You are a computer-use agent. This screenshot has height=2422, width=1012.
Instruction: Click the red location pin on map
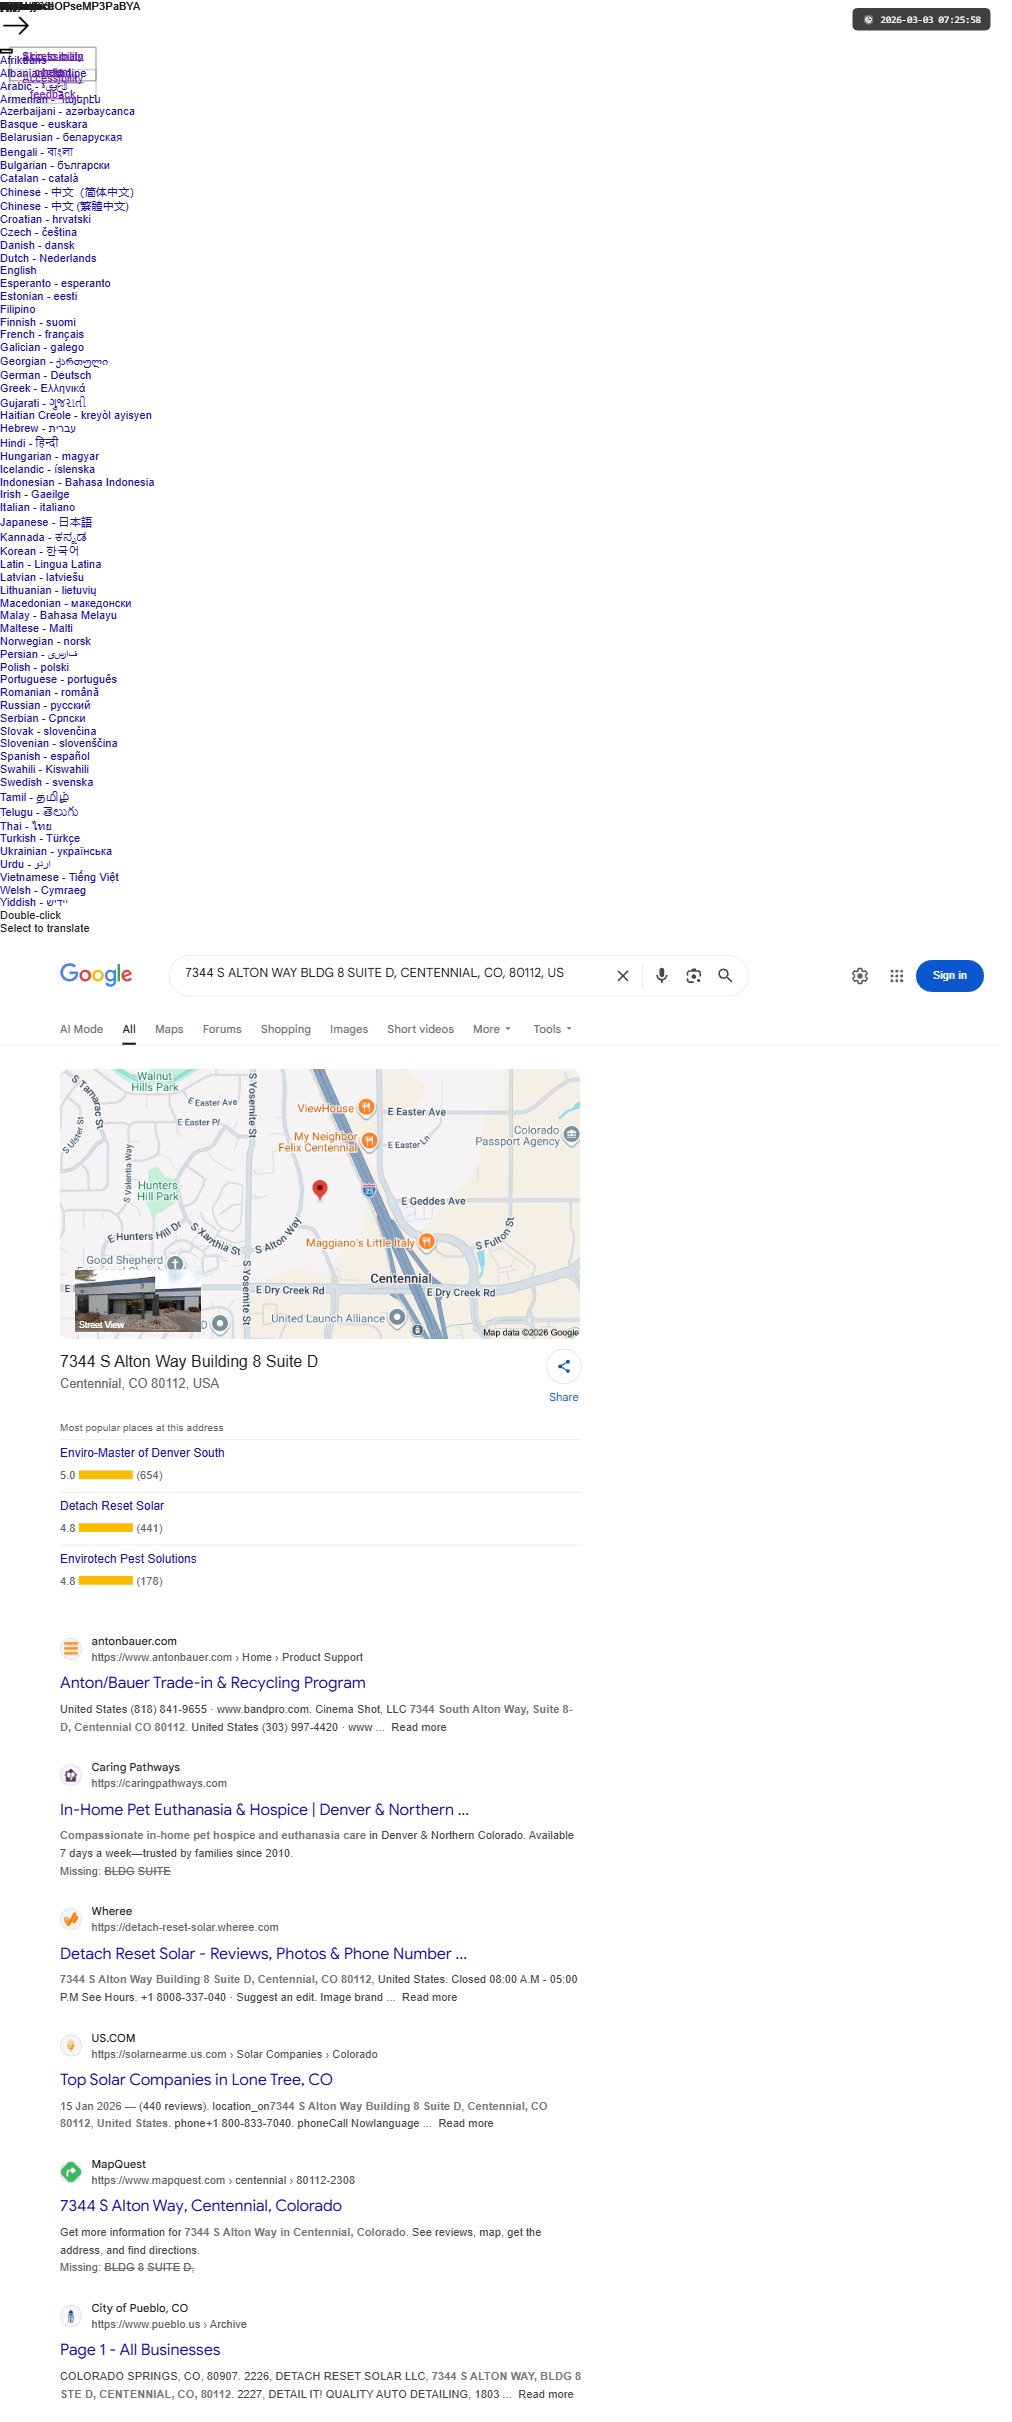(x=320, y=1189)
